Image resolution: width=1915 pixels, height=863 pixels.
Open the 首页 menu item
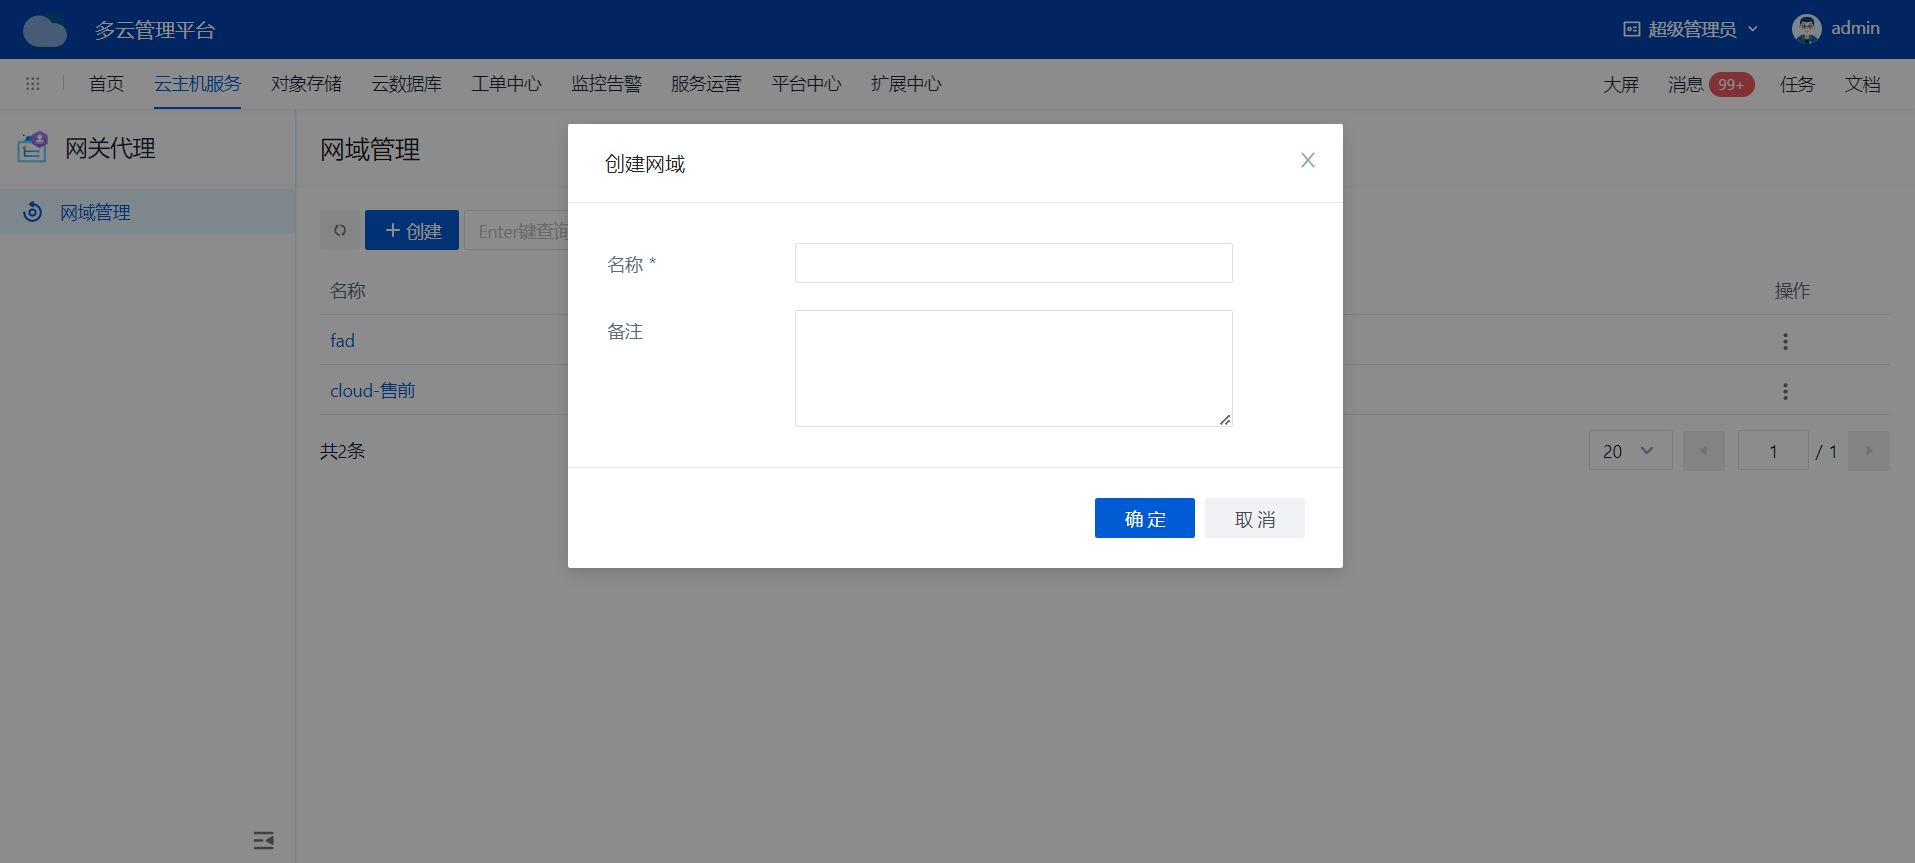click(106, 84)
